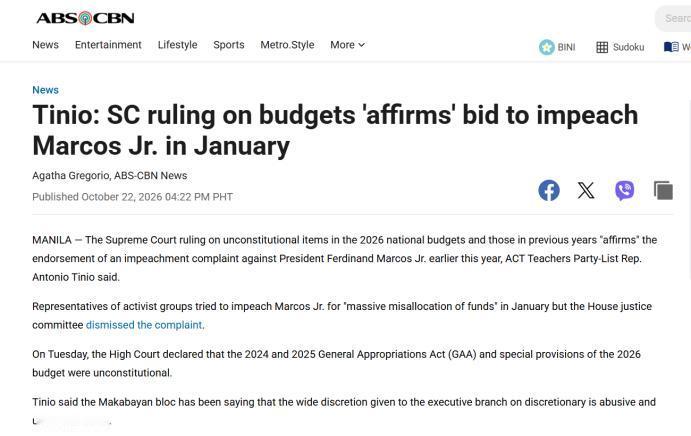Click the page vertical scrollbar

click(689, 190)
